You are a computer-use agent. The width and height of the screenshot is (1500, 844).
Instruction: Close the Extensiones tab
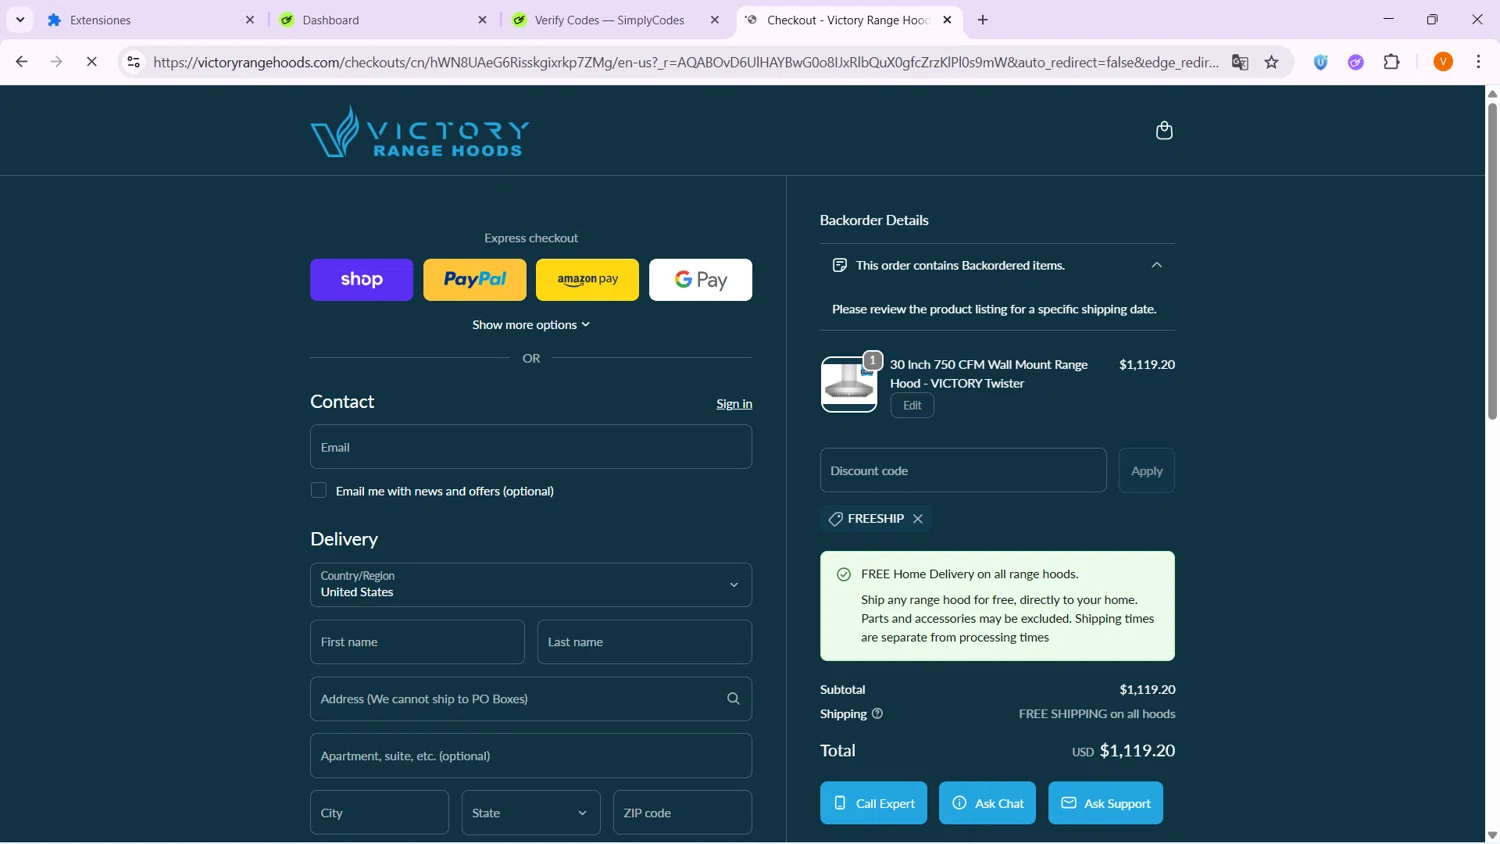coord(250,20)
